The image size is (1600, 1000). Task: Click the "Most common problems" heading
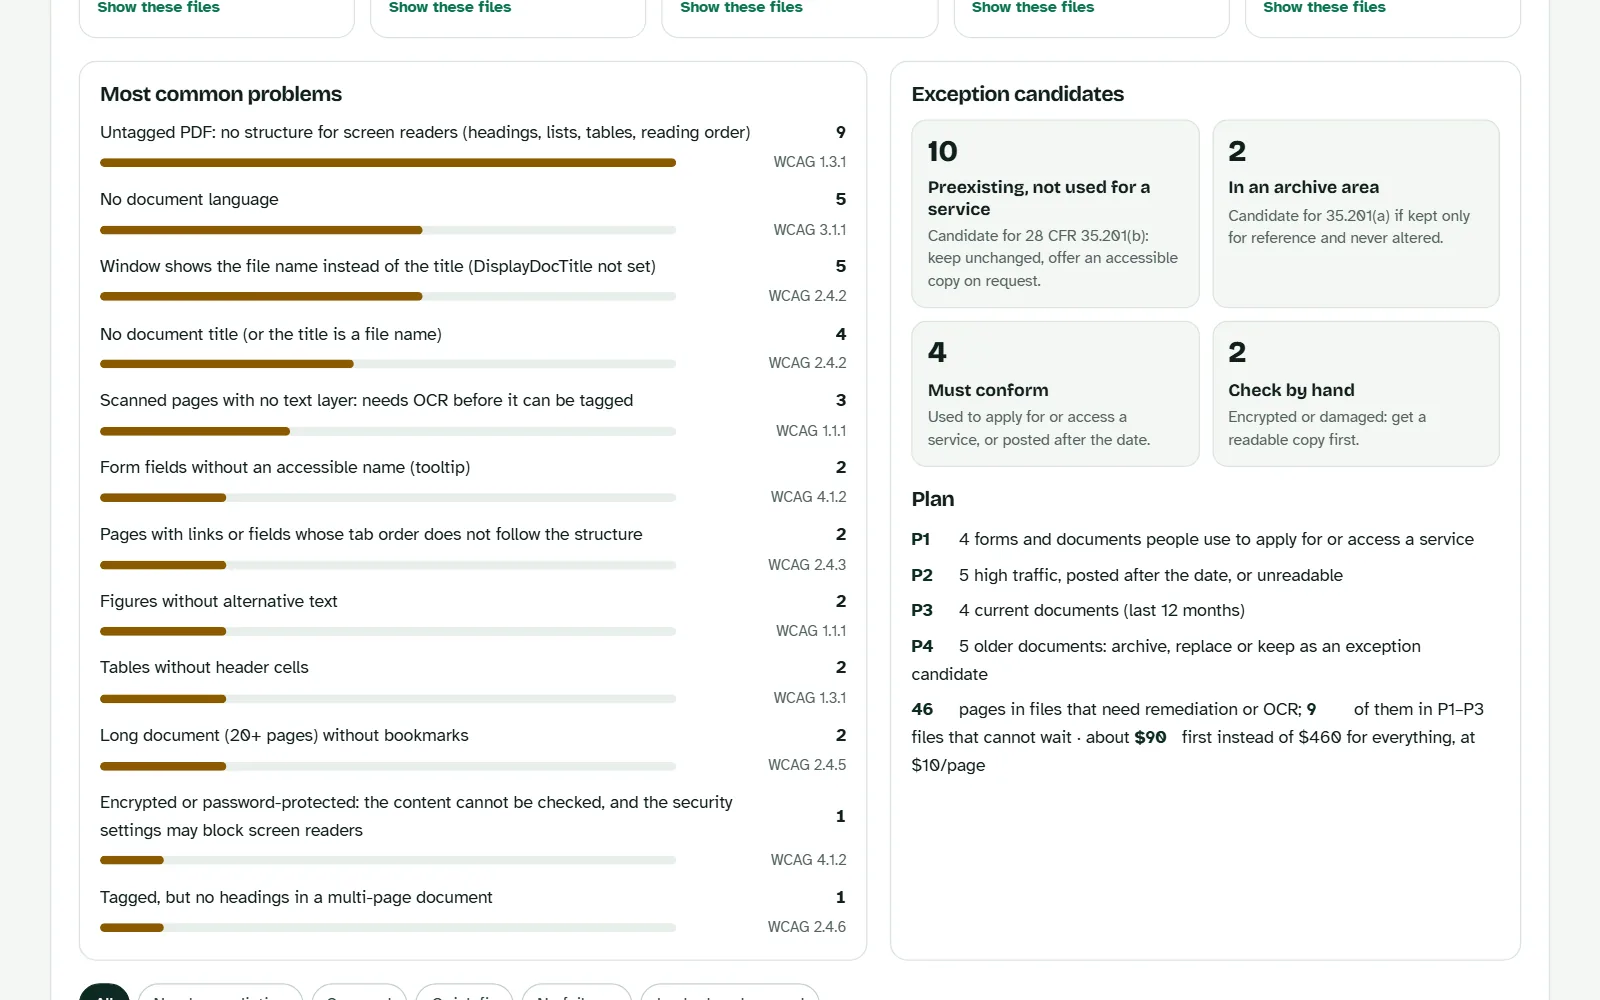click(x=221, y=94)
